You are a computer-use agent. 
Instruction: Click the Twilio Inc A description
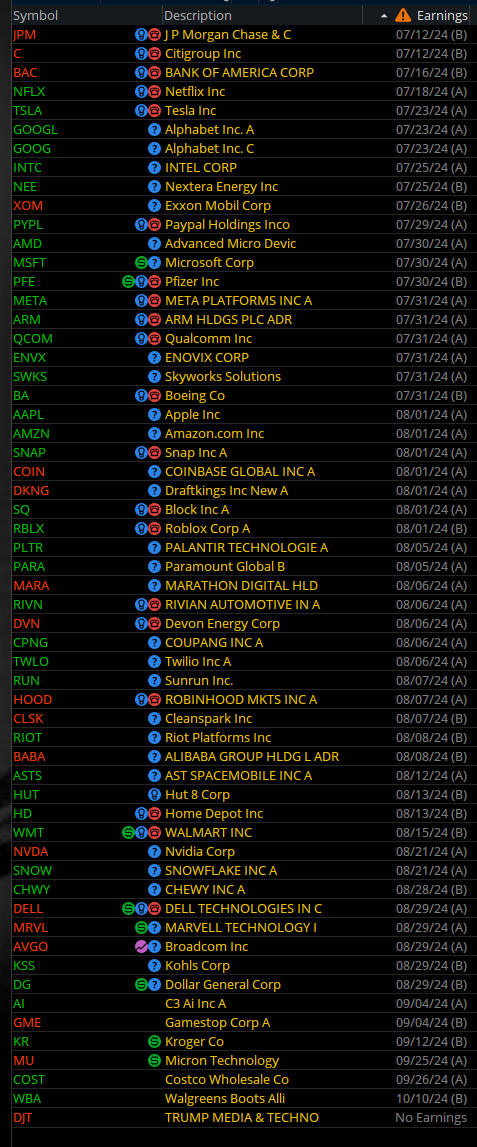(x=198, y=662)
